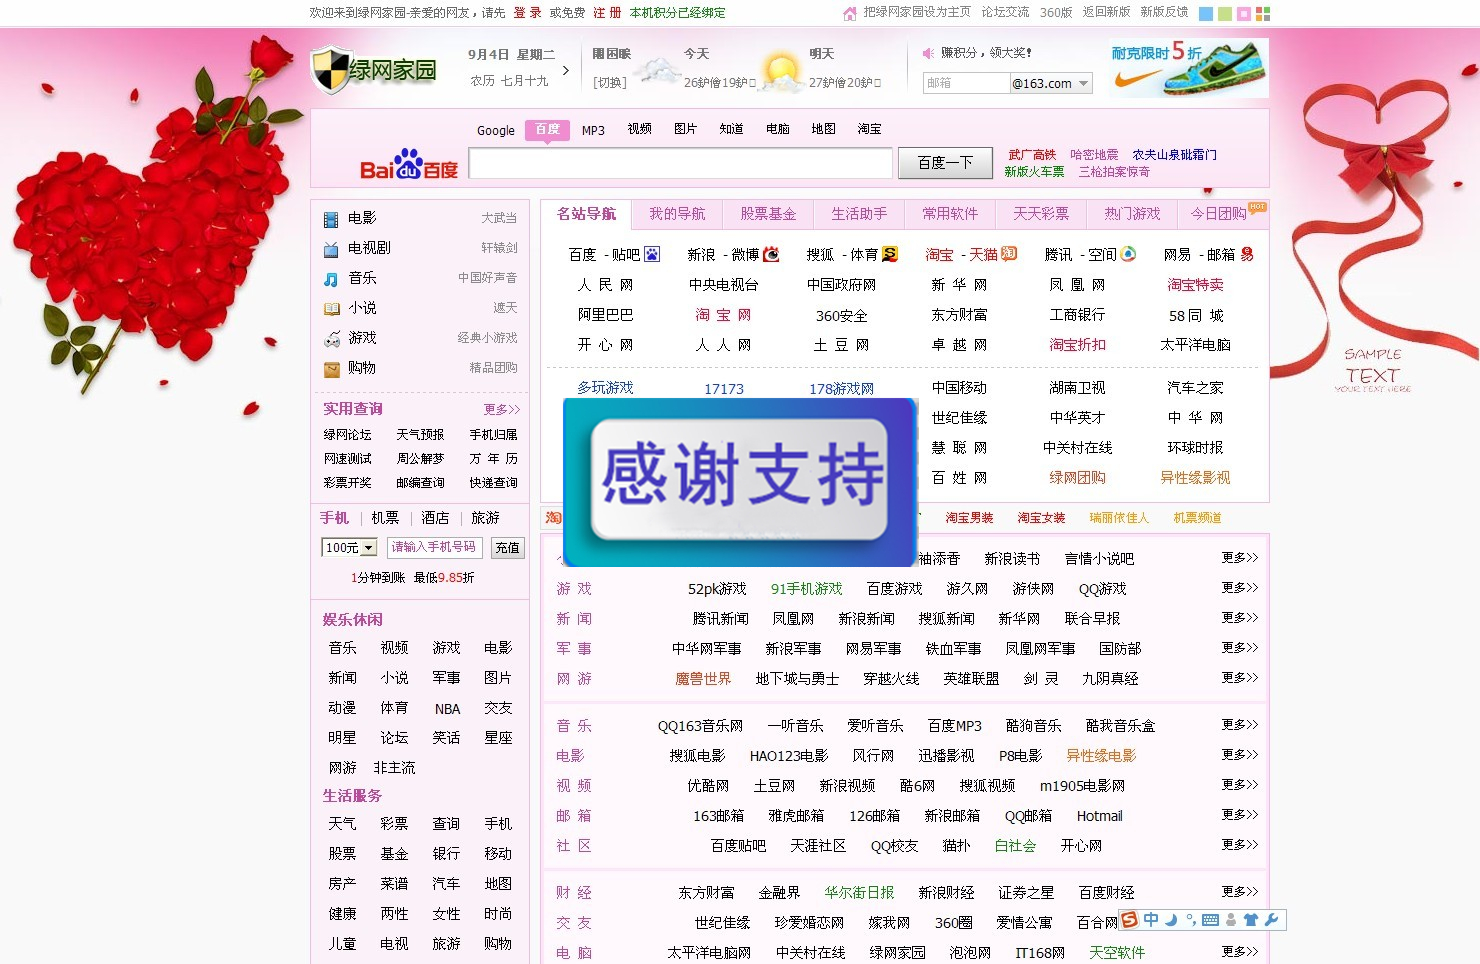1480x964 pixels.
Task: Click [切换] to switch weather city
Action: pyautogui.click(x=609, y=82)
